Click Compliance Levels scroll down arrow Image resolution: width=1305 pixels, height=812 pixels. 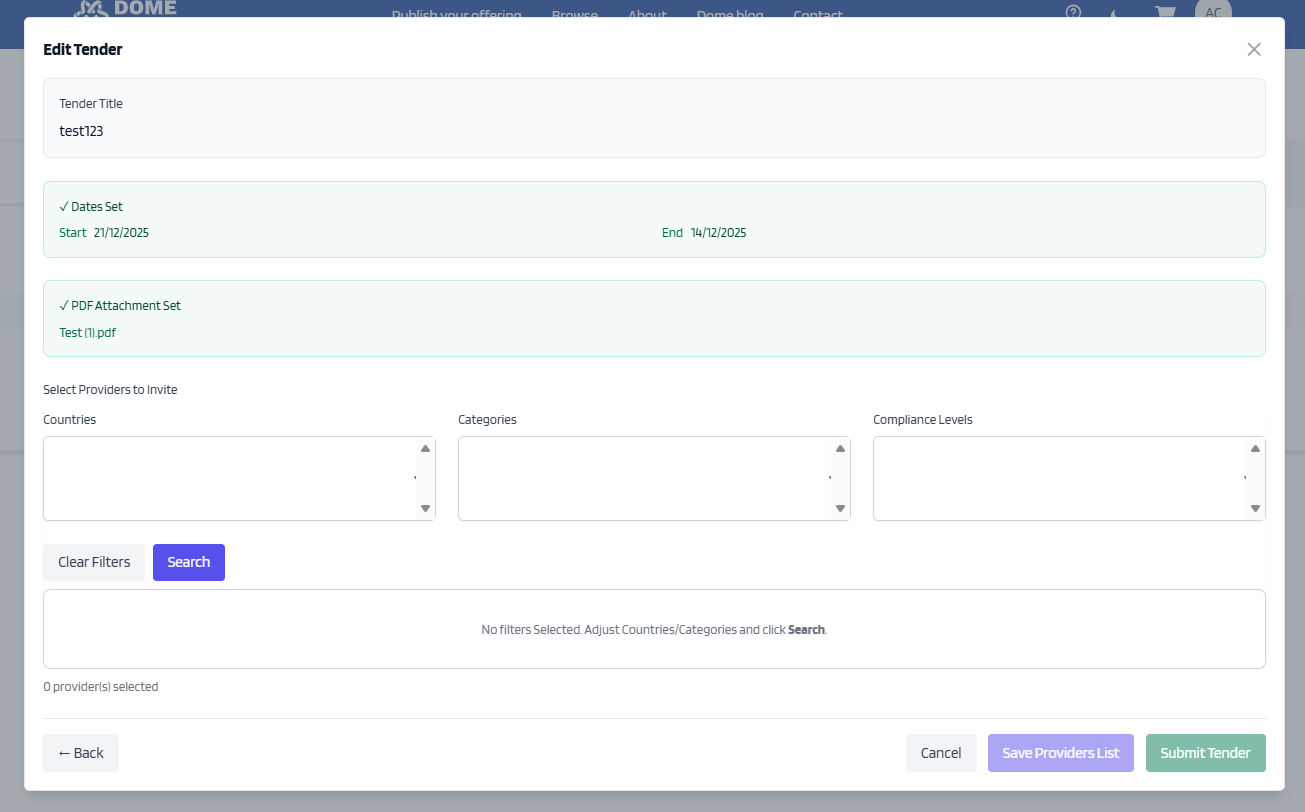click(1255, 508)
